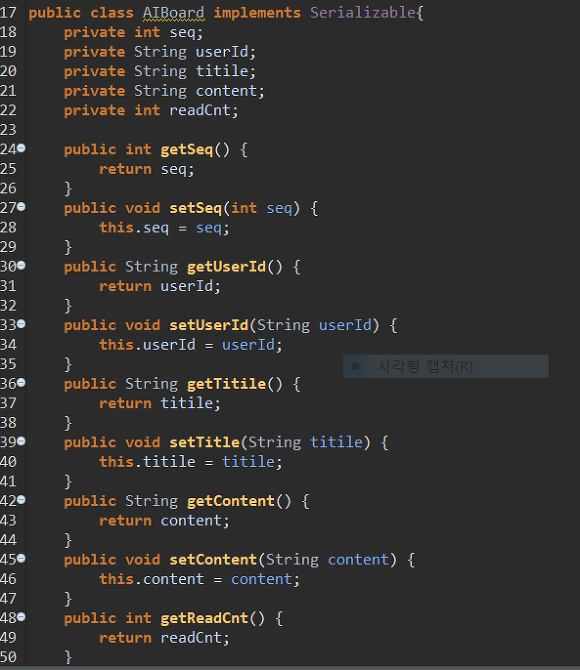580x670 pixels.
Task: Click the 'String content' parameter in setContent
Action: 327,559
